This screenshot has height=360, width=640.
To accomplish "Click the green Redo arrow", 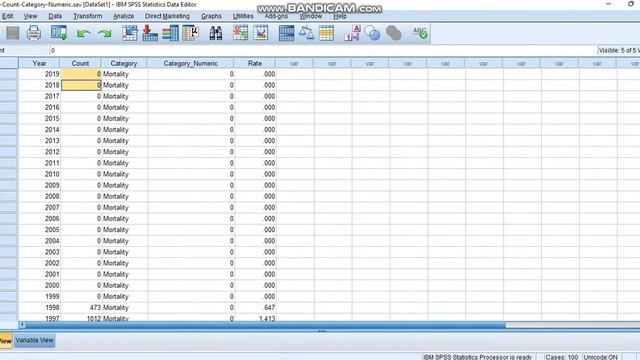I will tap(105, 33).
